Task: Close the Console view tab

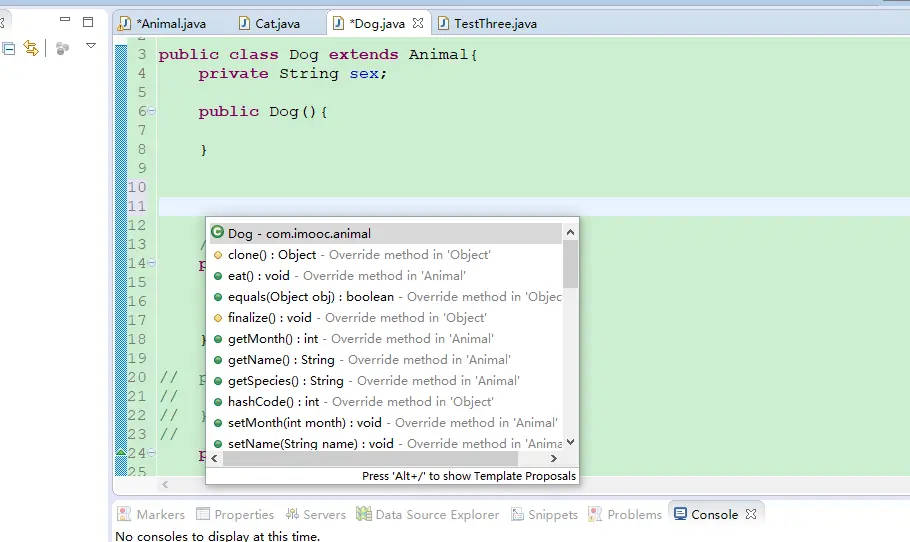Action: (x=751, y=514)
